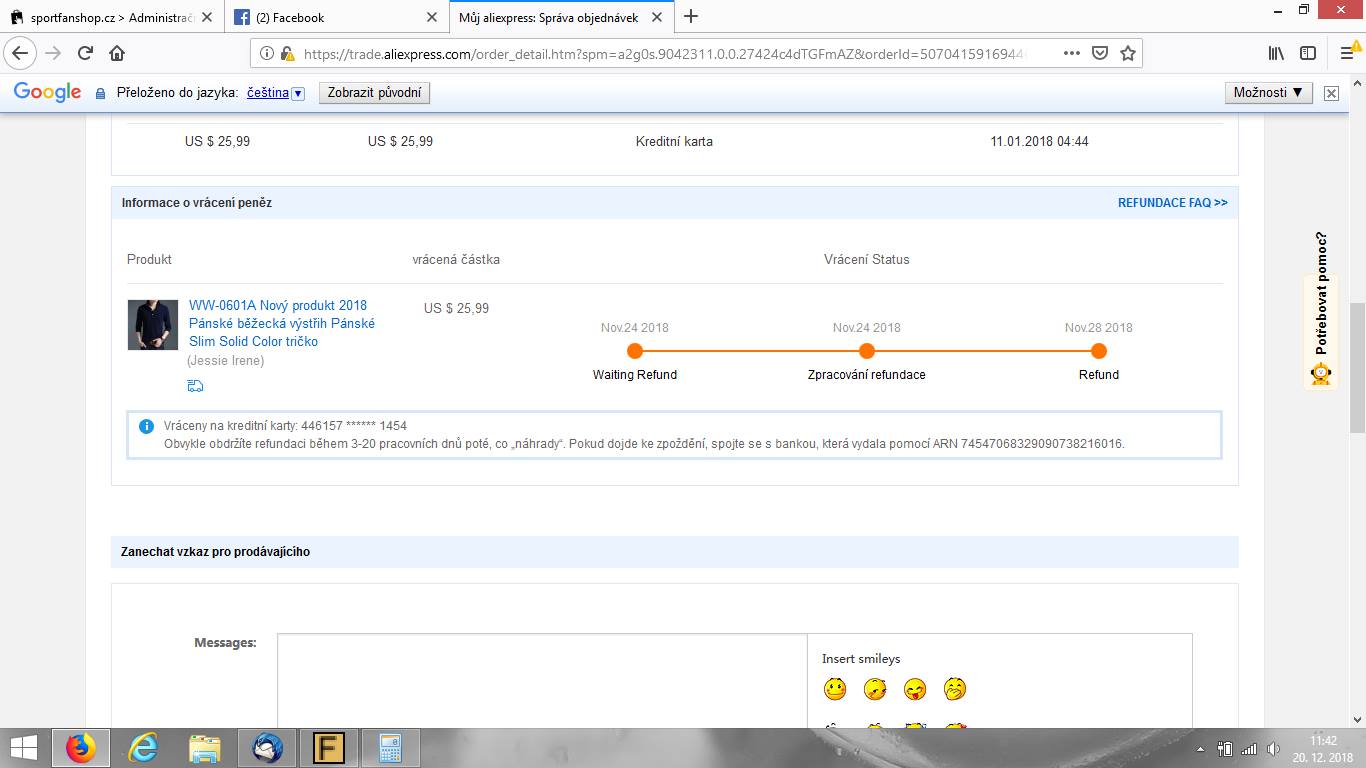Open the page actions three-dot menu

1071,54
